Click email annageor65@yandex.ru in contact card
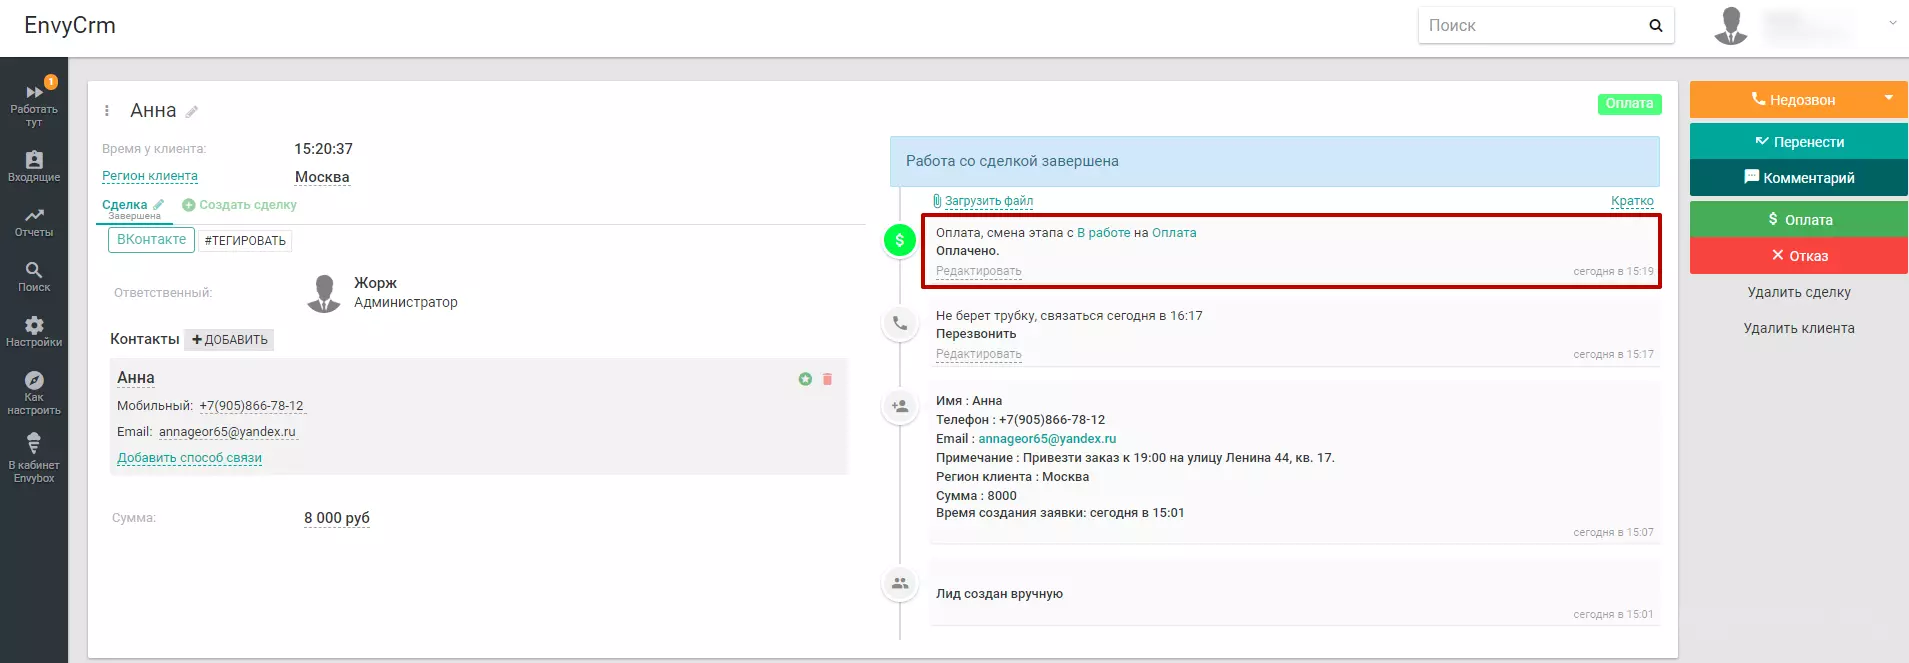 (x=227, y=432)
